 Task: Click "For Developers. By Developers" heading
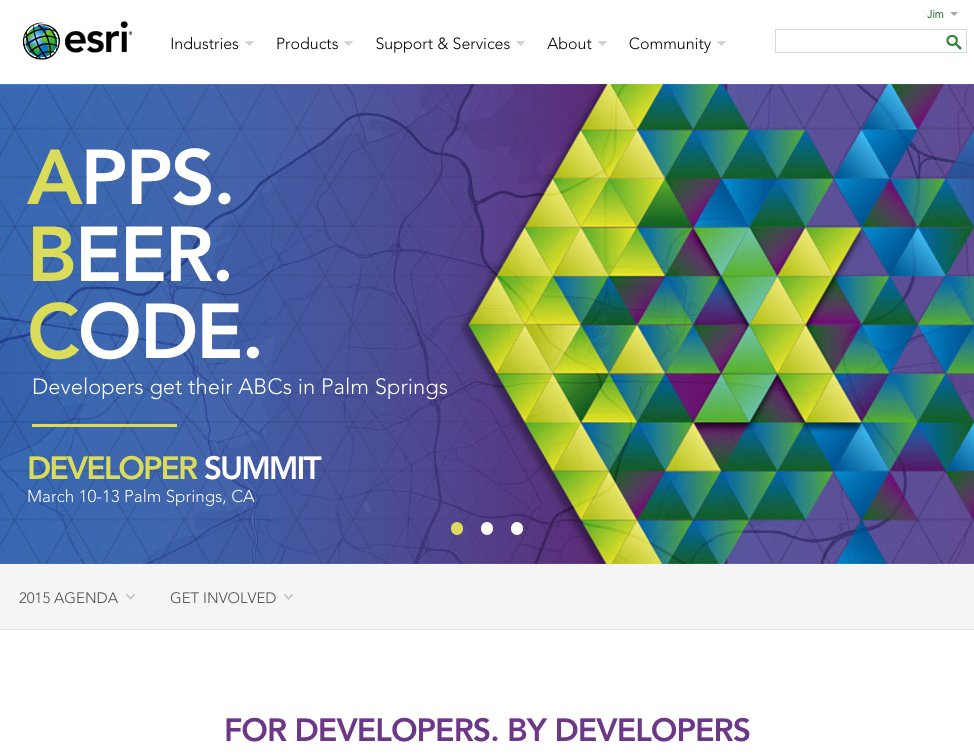[x=487, y=730]
